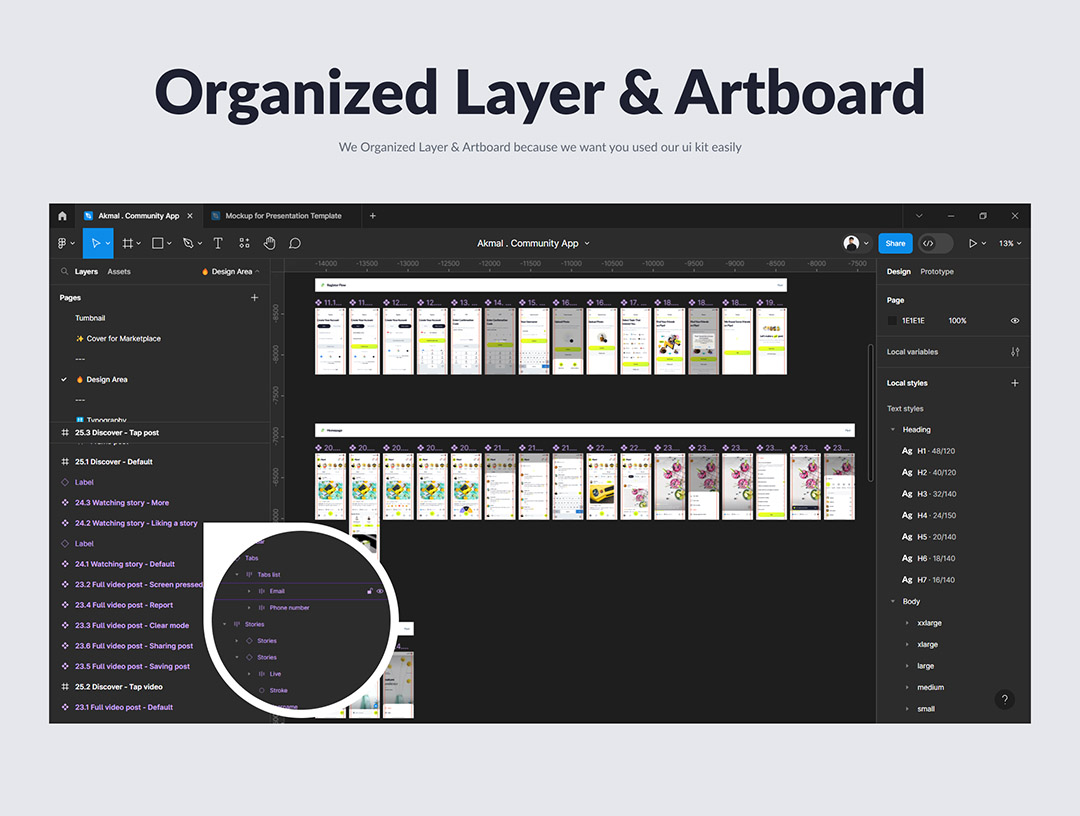Toggle Dev Mode switch
The width and height of the screenshot is (1080, 816).
[x=935, y=243]
